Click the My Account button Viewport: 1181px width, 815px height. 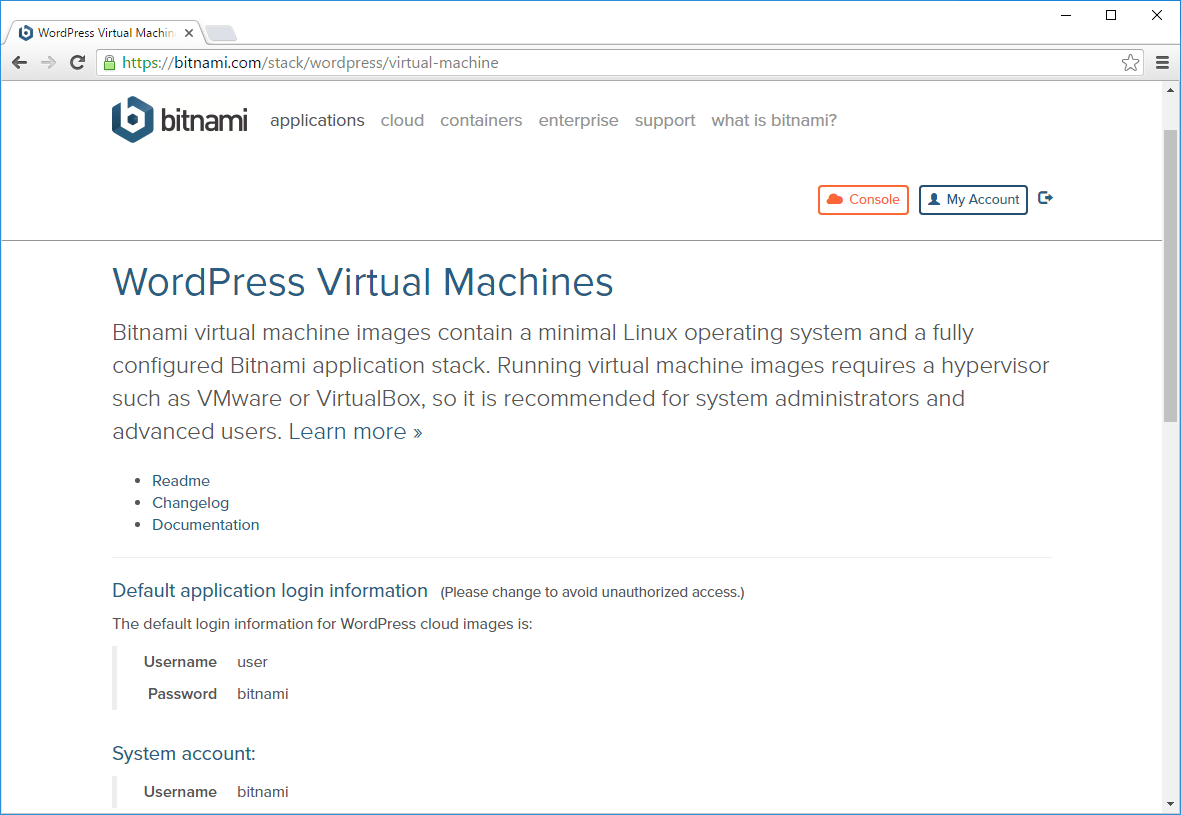pyautogui.click(x=973, y=200)
